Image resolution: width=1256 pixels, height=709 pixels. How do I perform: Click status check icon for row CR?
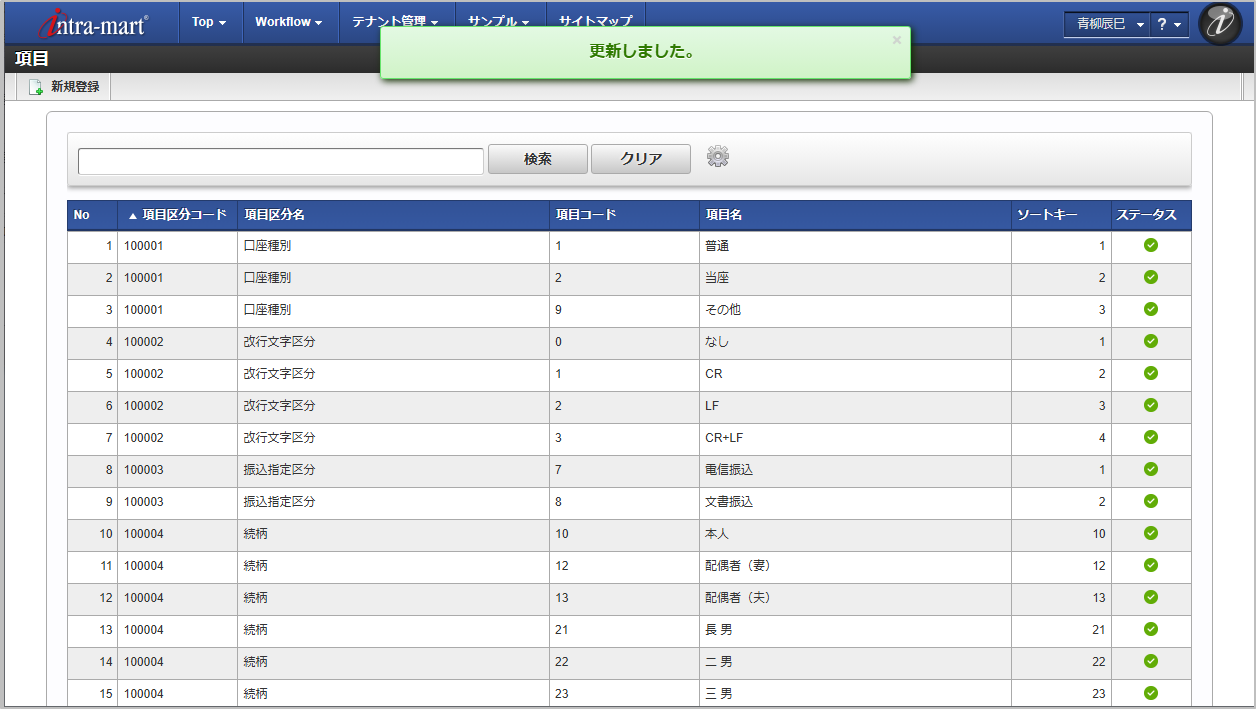(1151, 373)
